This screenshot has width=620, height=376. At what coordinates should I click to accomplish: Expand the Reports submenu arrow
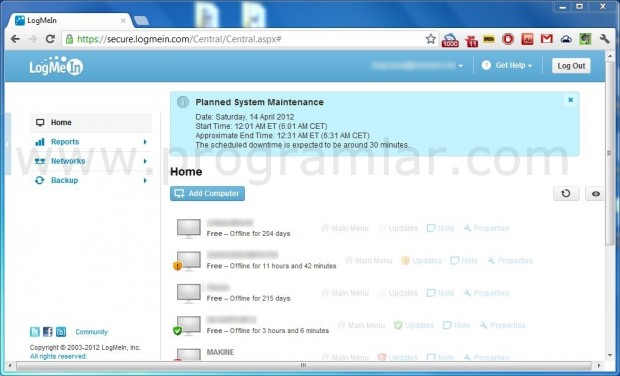(x=145, y=142)
